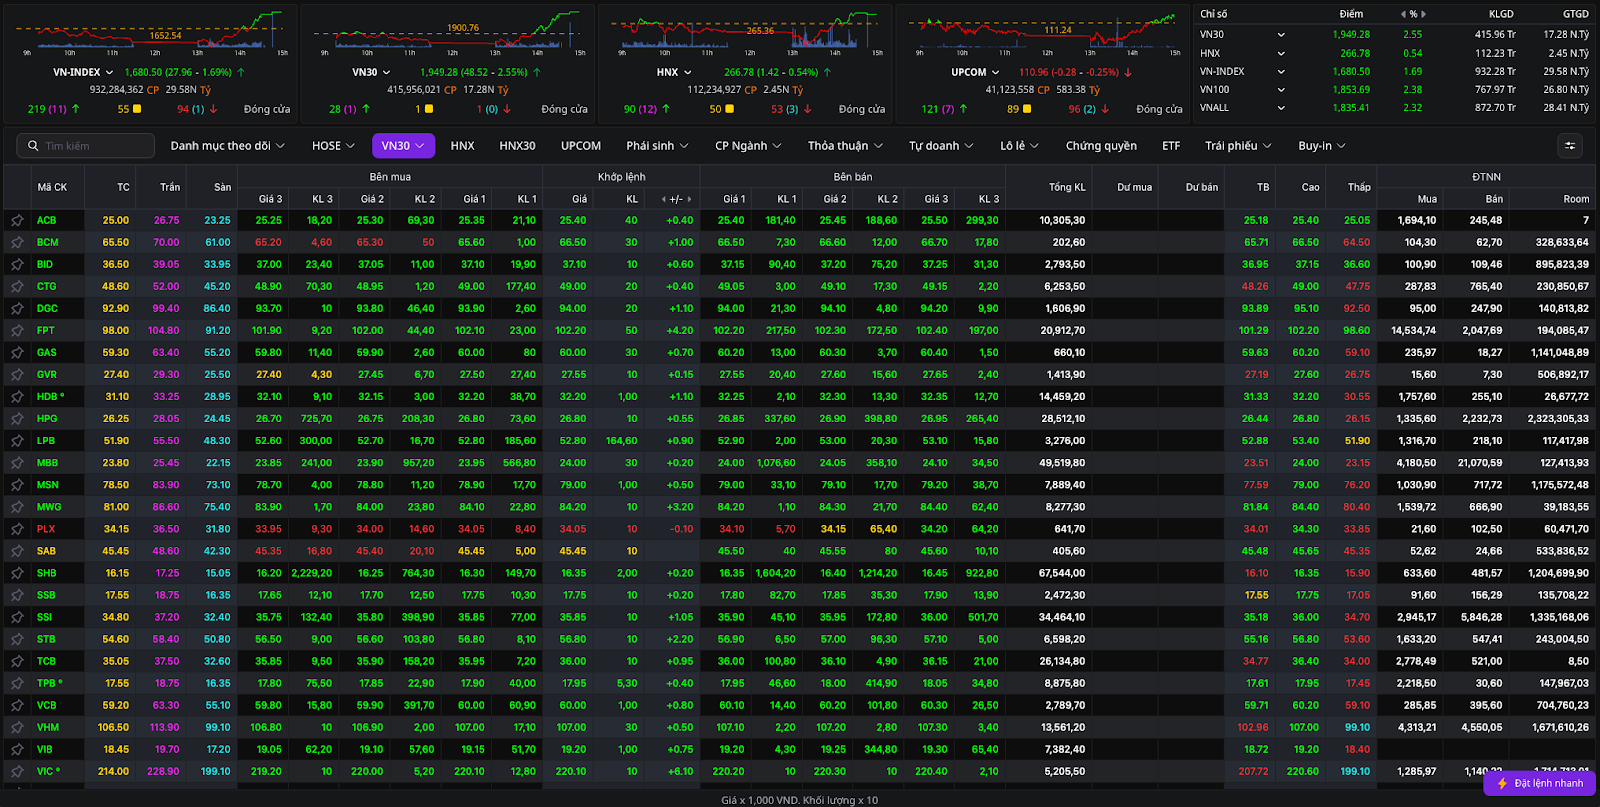
Task: Click right arrow beside +/- column header
Action: pos(689,199)
